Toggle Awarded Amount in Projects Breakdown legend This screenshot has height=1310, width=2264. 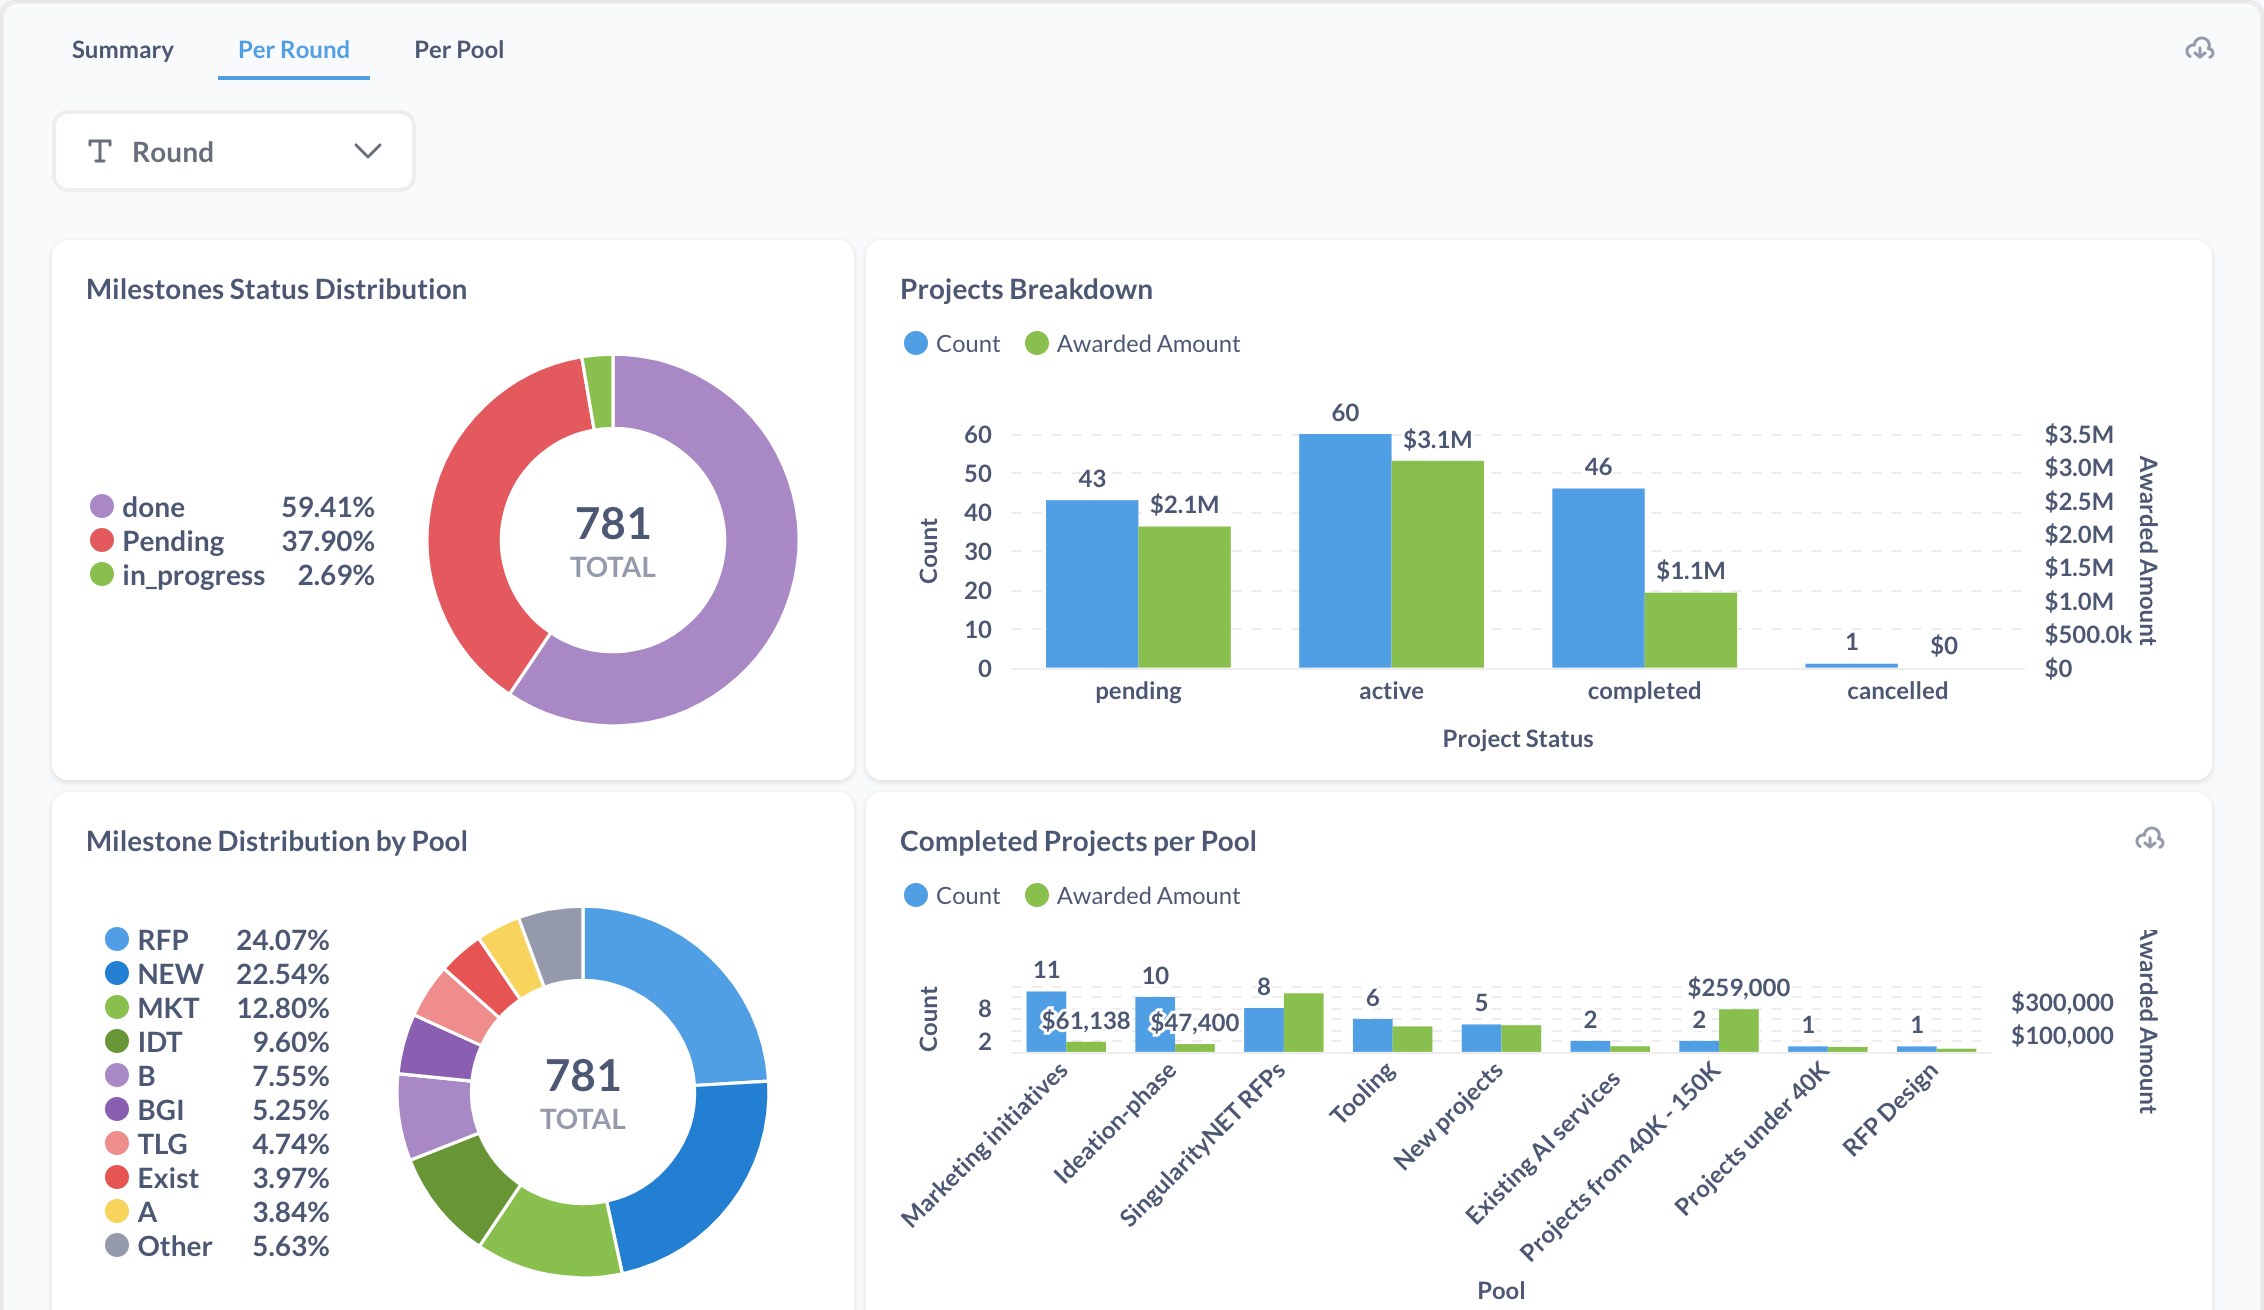pyautogui.click(x=1133, y=343)
